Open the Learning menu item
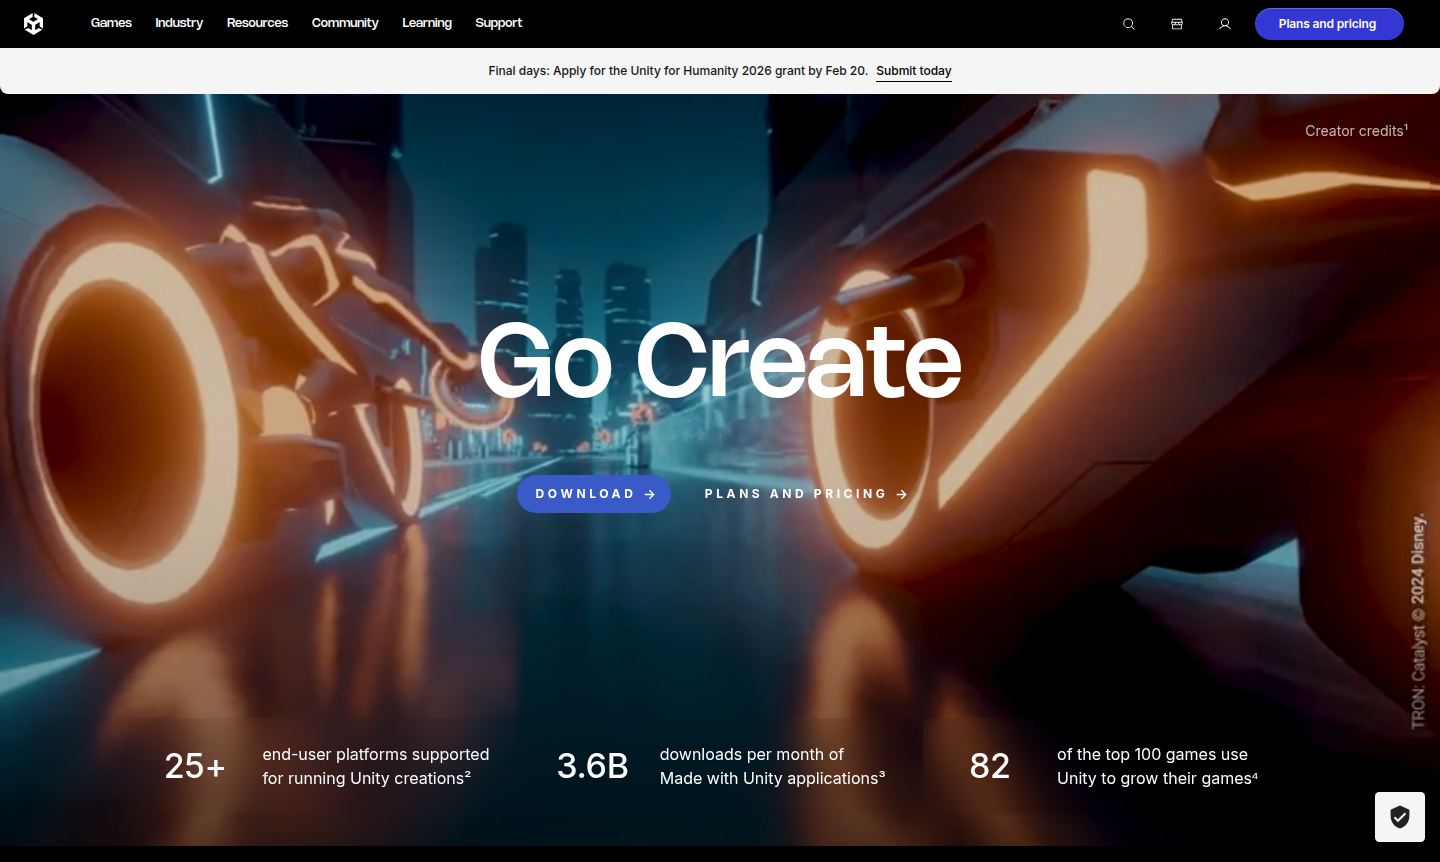Viewport: 1440px width, 862px height. coord(427,23)
